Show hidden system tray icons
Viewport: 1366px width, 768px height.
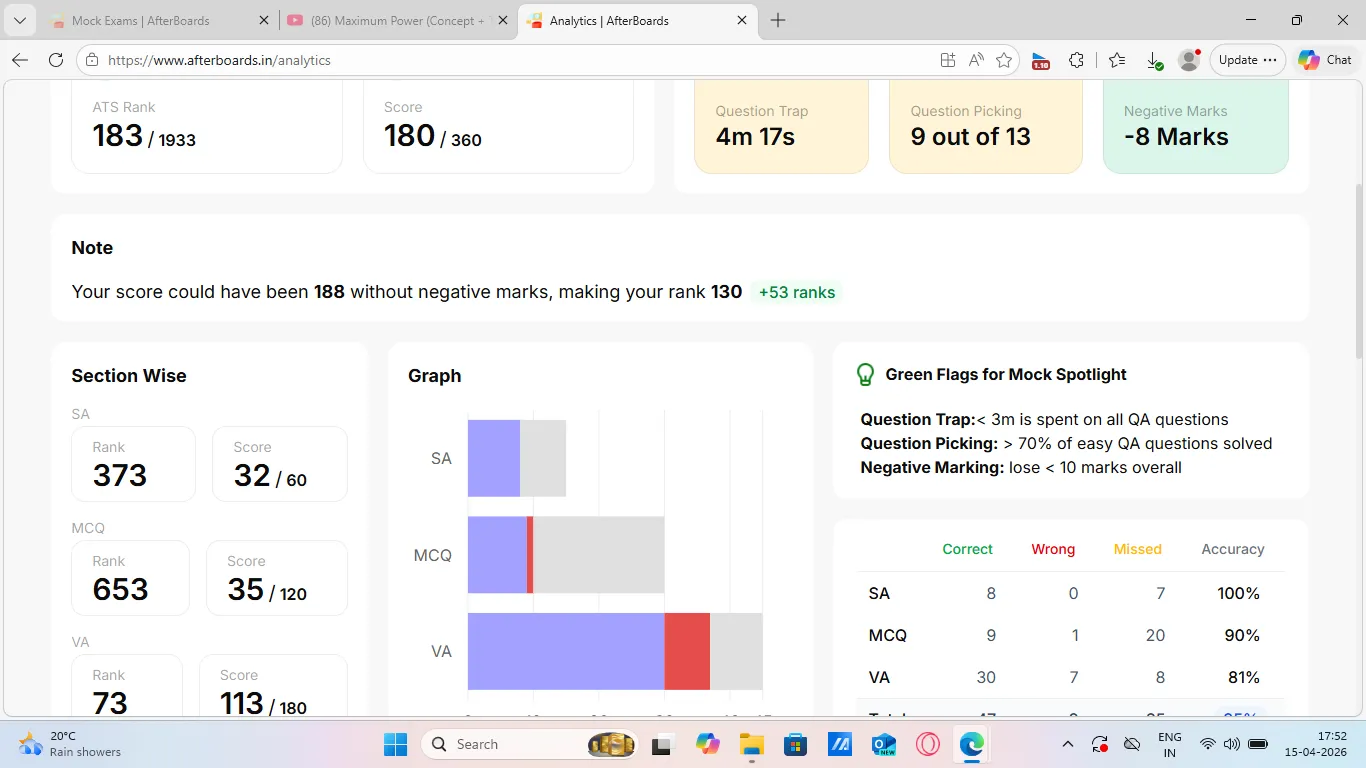click(1067, 744)
